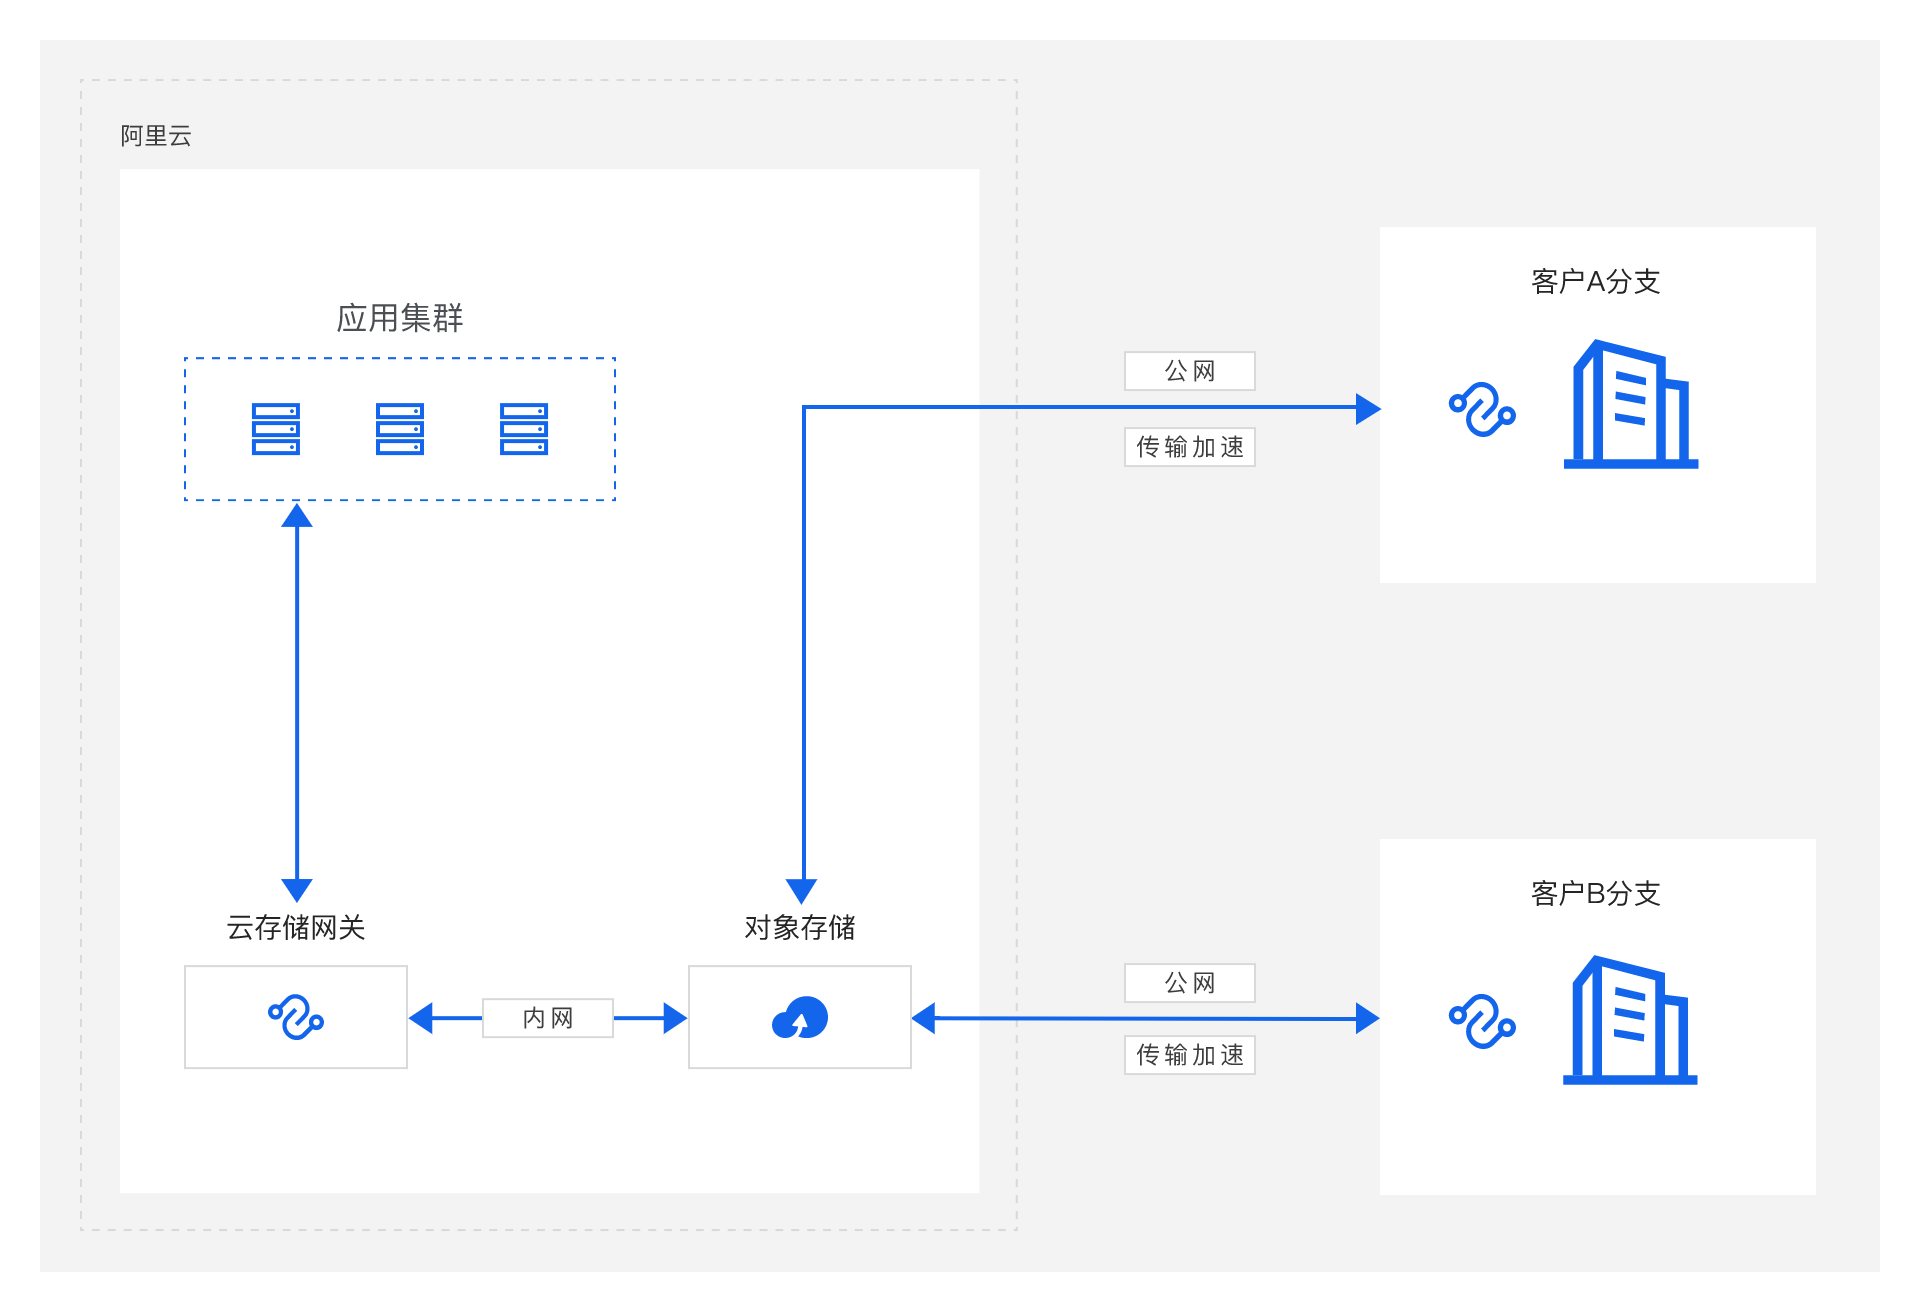The height and width of the screenshot is (1312, 1920).
Task: Click the upper 传输加速 label
Action: [x=1189, y=447]
